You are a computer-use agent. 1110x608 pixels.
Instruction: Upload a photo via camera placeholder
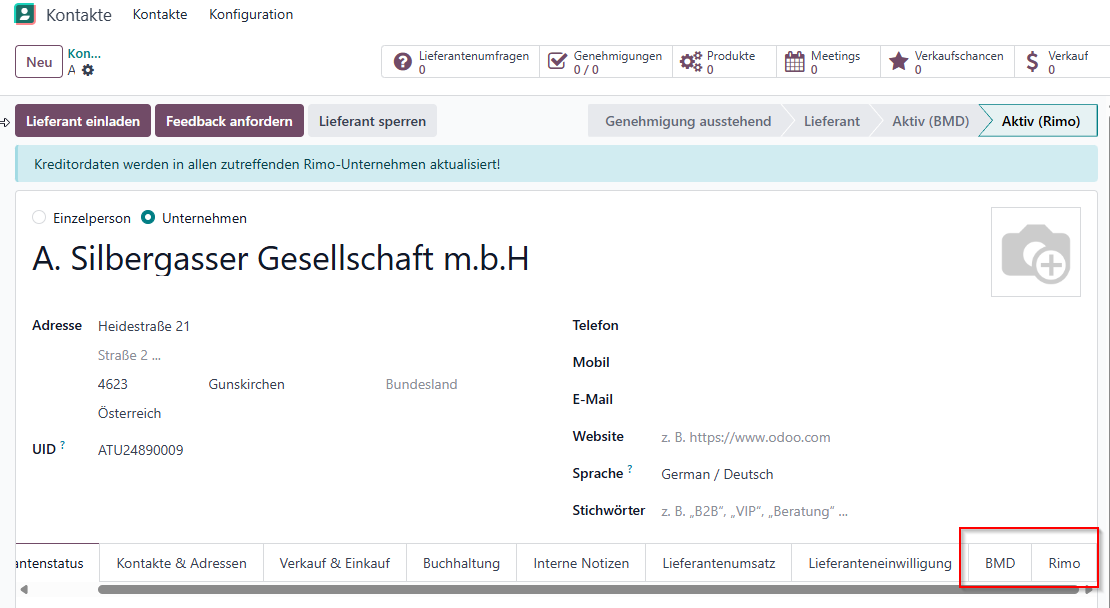[x=1036, y=252]
